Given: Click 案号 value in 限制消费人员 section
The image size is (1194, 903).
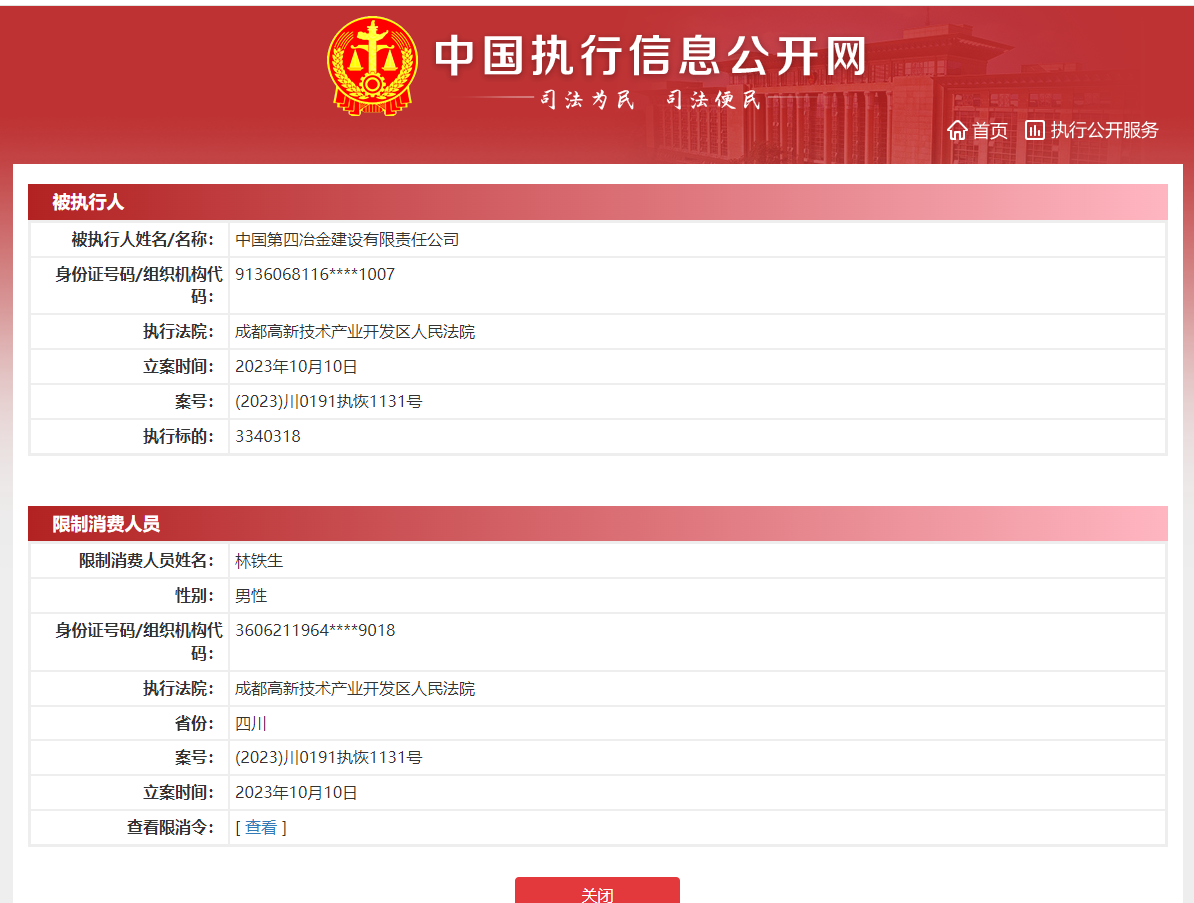Looking at the screenshot, I should [329, 758].
